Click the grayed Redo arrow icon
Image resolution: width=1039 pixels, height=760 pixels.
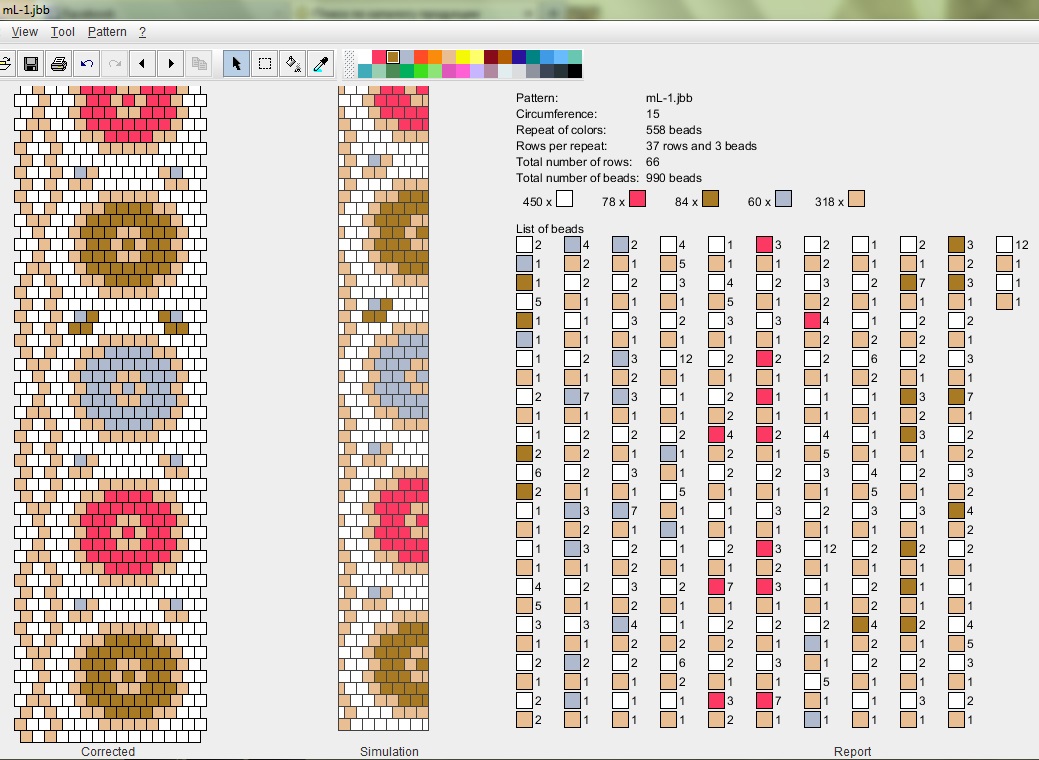(115, 64)
